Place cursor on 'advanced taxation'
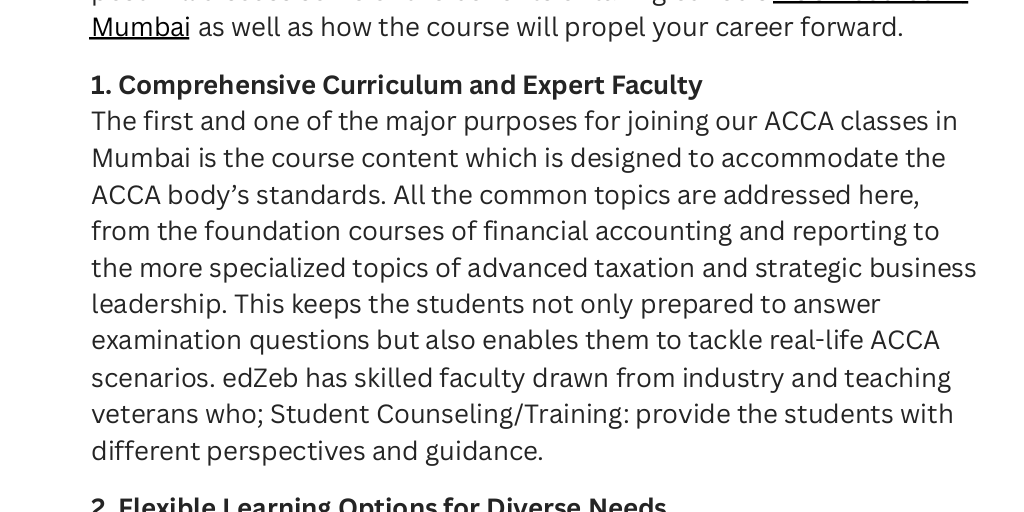The image size is (1024, 512). [581, 268]
